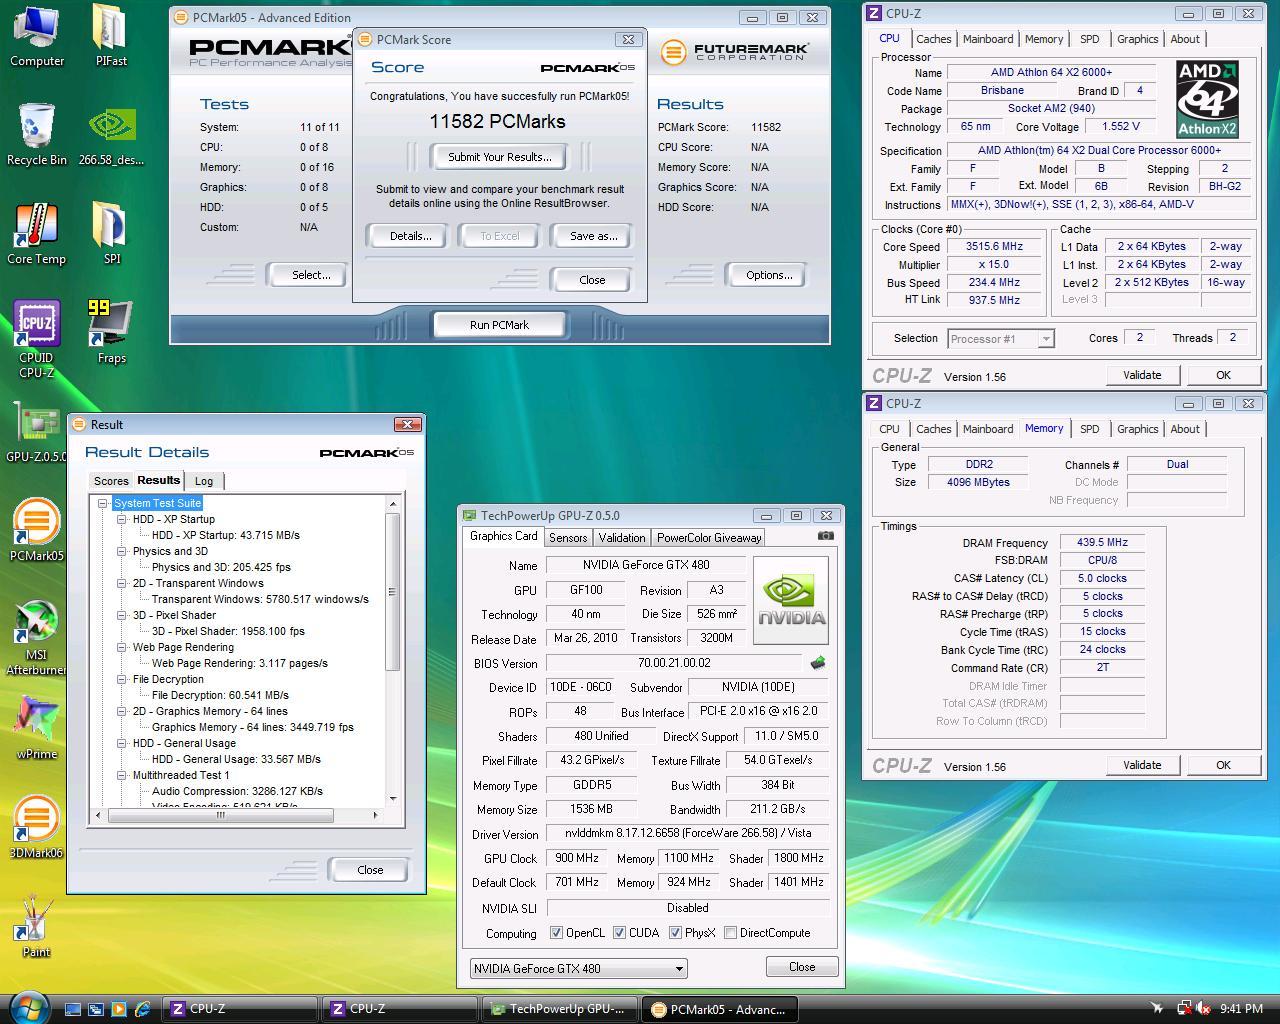Click Submit Your Results button

[x=500, y=157]
